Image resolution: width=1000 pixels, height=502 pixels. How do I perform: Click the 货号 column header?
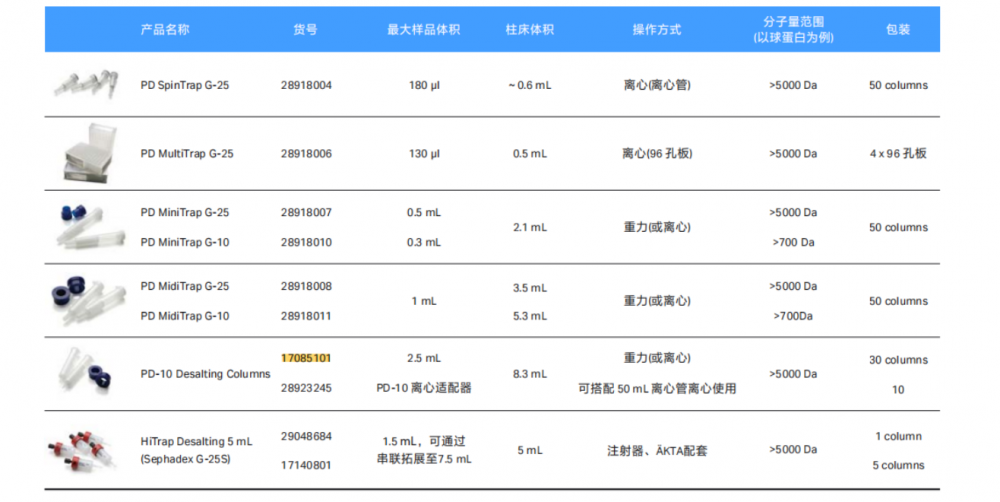point(305,30)
